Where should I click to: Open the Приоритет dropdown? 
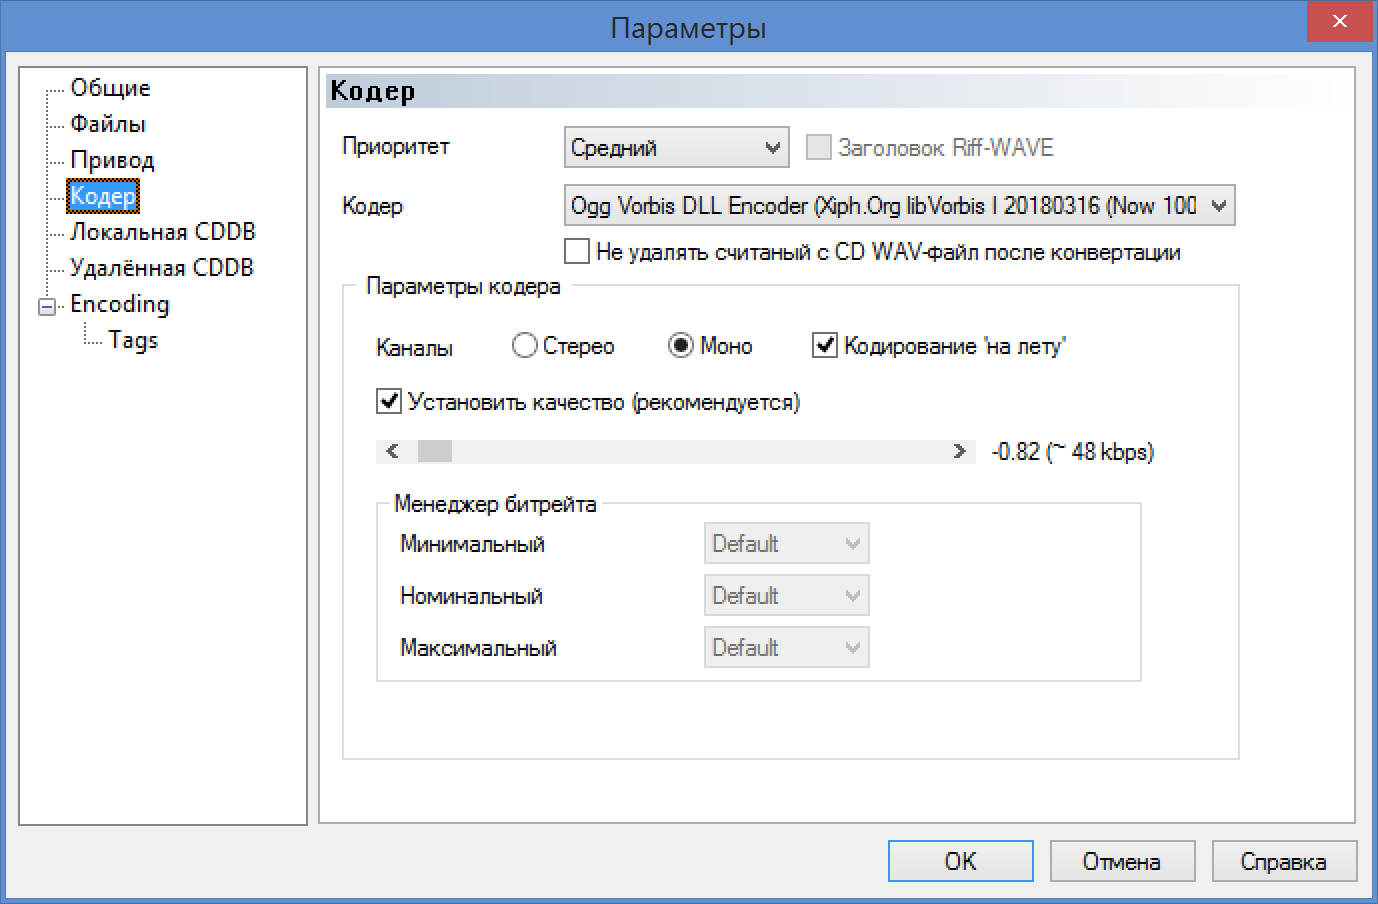(x=676, y=148)
